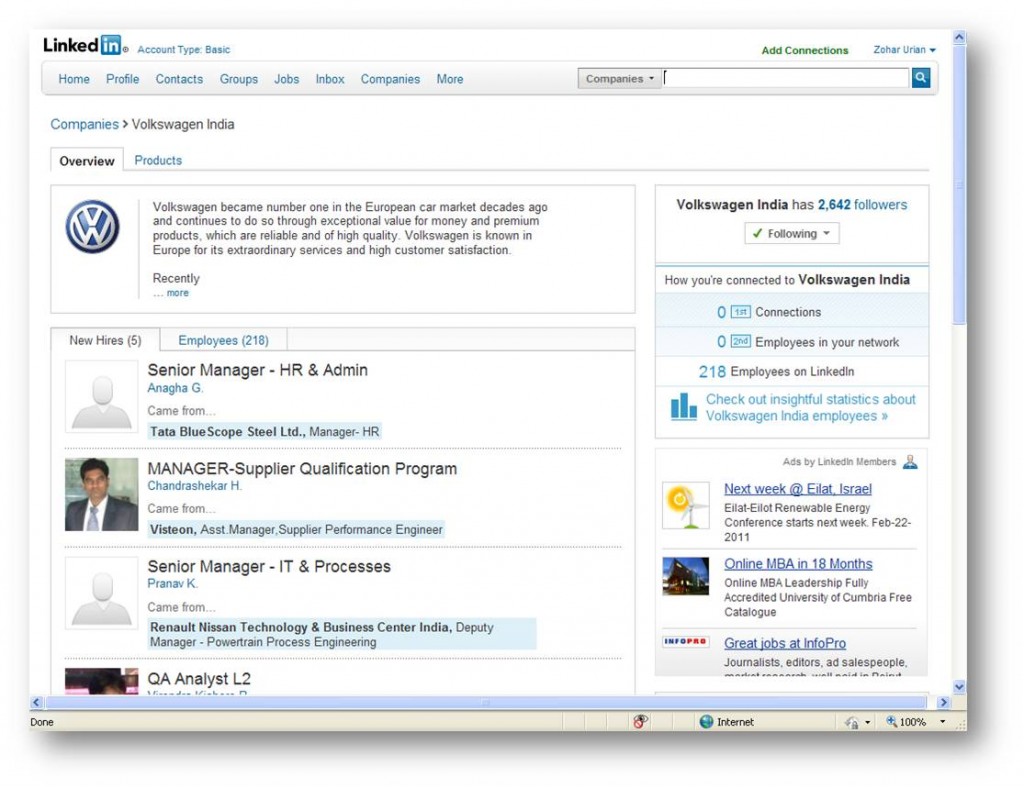
Task: Open the Companies nav menu item
Action: click(x=390, y=79)
